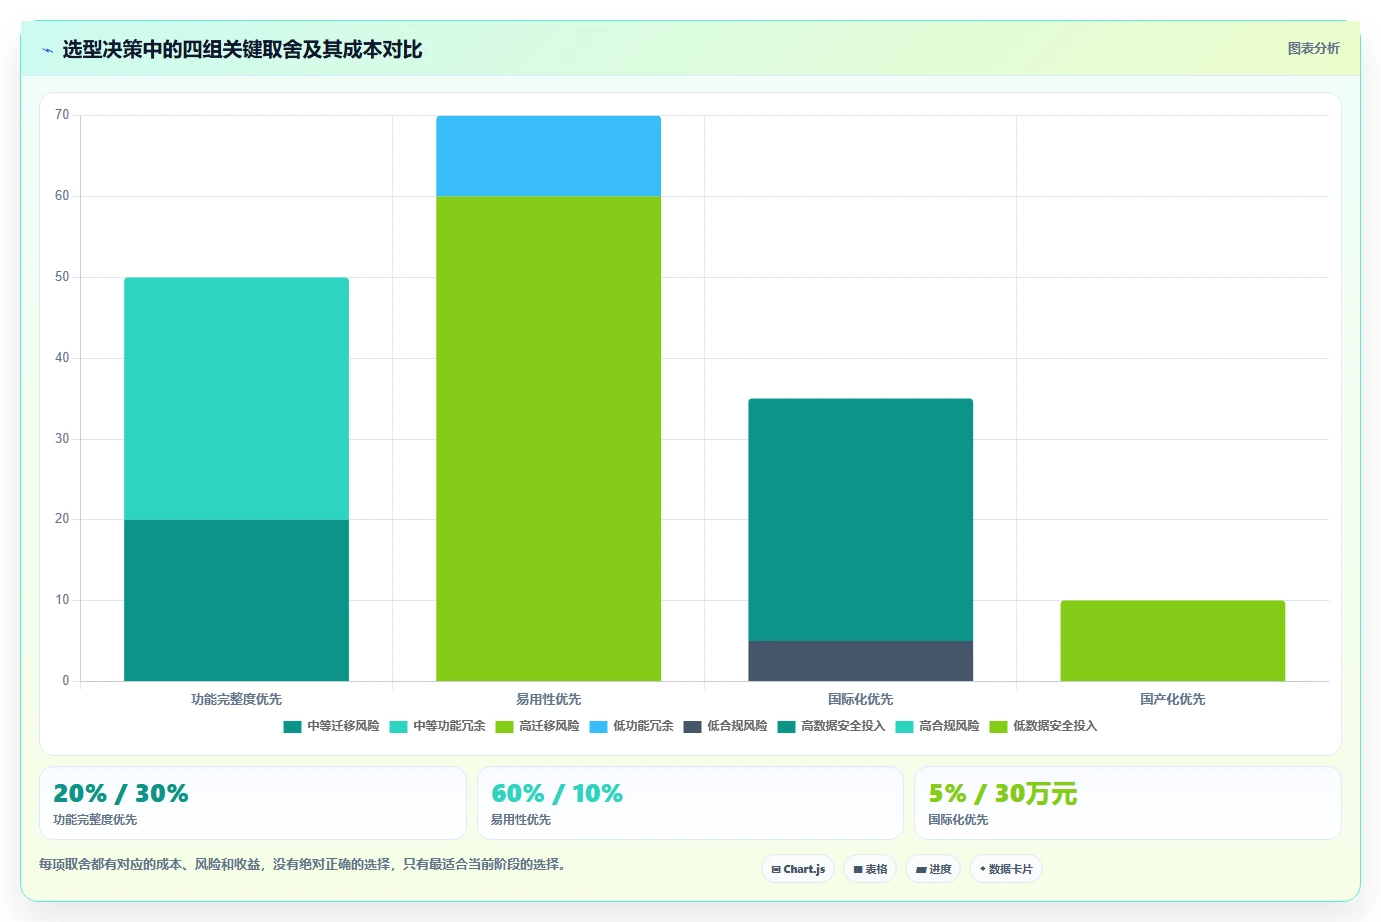
Task: Click the y-axis value 70
Action: click(62, 115)
